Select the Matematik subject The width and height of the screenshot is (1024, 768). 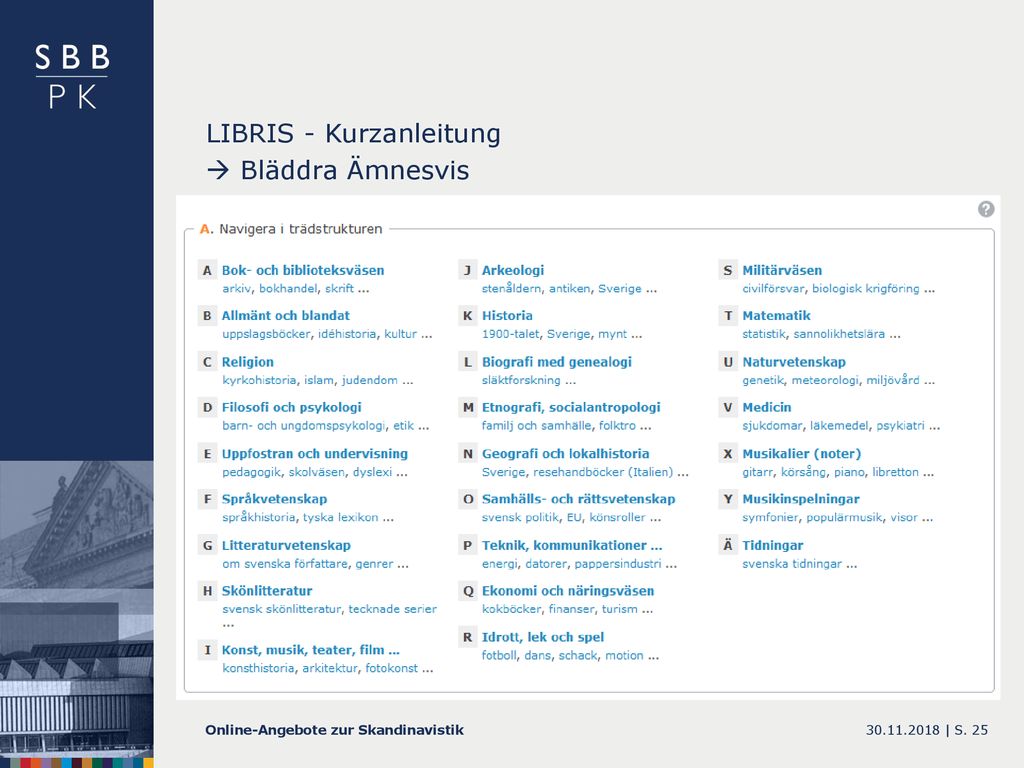[x=776, y=315]
